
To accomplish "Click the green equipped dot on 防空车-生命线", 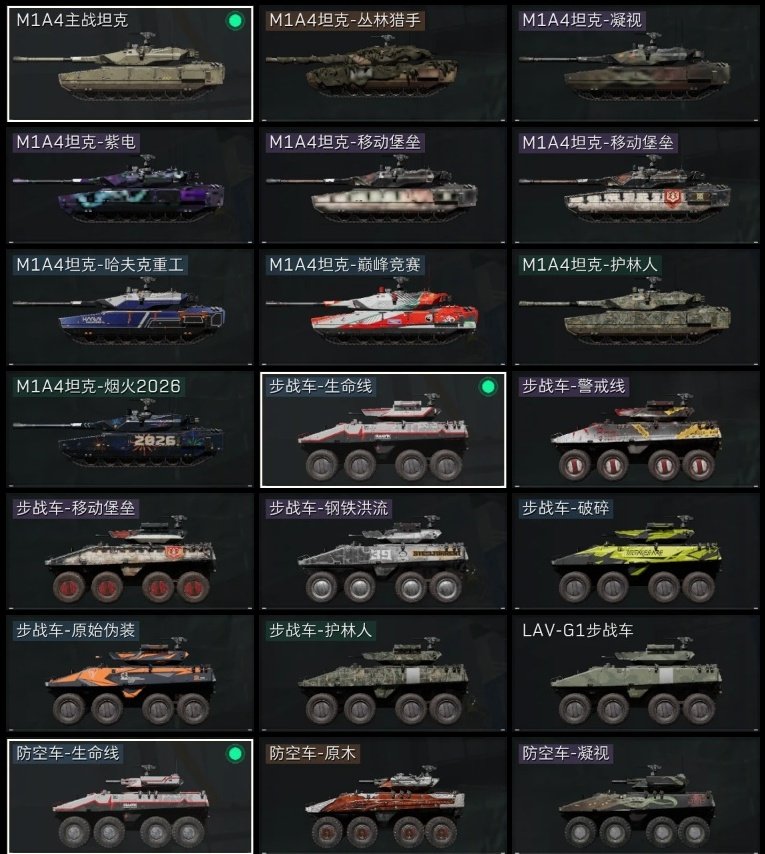I will tap(235, 753).
